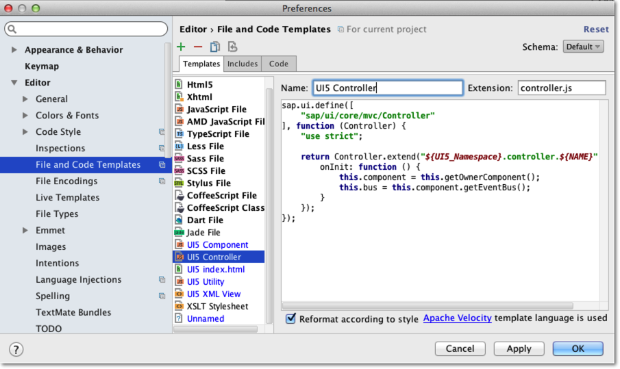Select the Stylus File icon

click(x=179, y=183)
